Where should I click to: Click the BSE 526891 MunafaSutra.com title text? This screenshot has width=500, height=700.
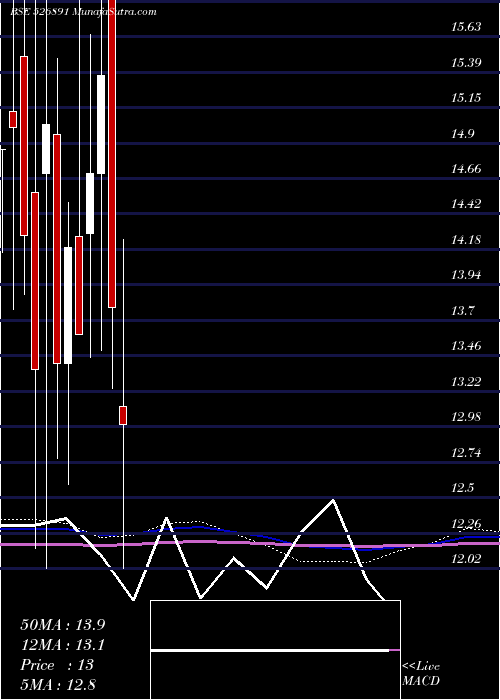[x=83, y=12]
